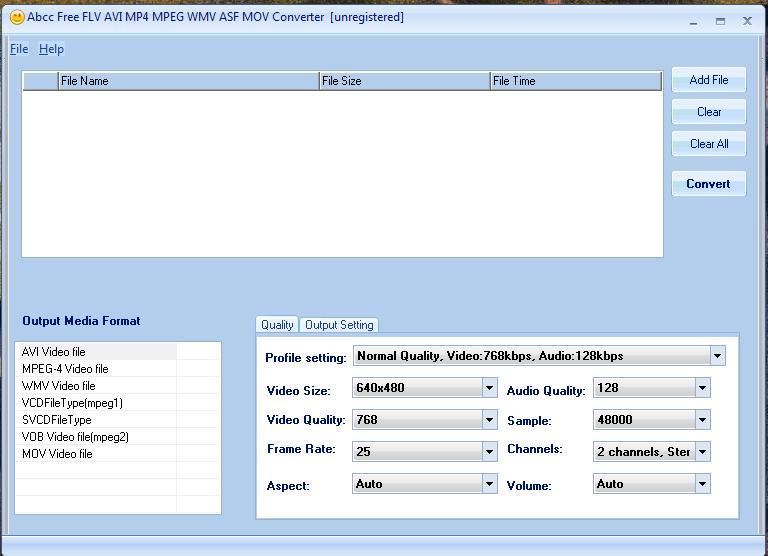Image resolution: width=768 pixels, height=556 pixels.
Task: Open the Video Quality dropdown
Action: pyautogui.click(x=489, y=420)
